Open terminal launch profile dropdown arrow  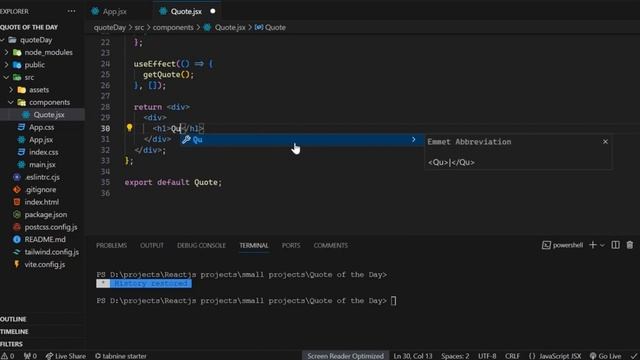tap(602, 245)
